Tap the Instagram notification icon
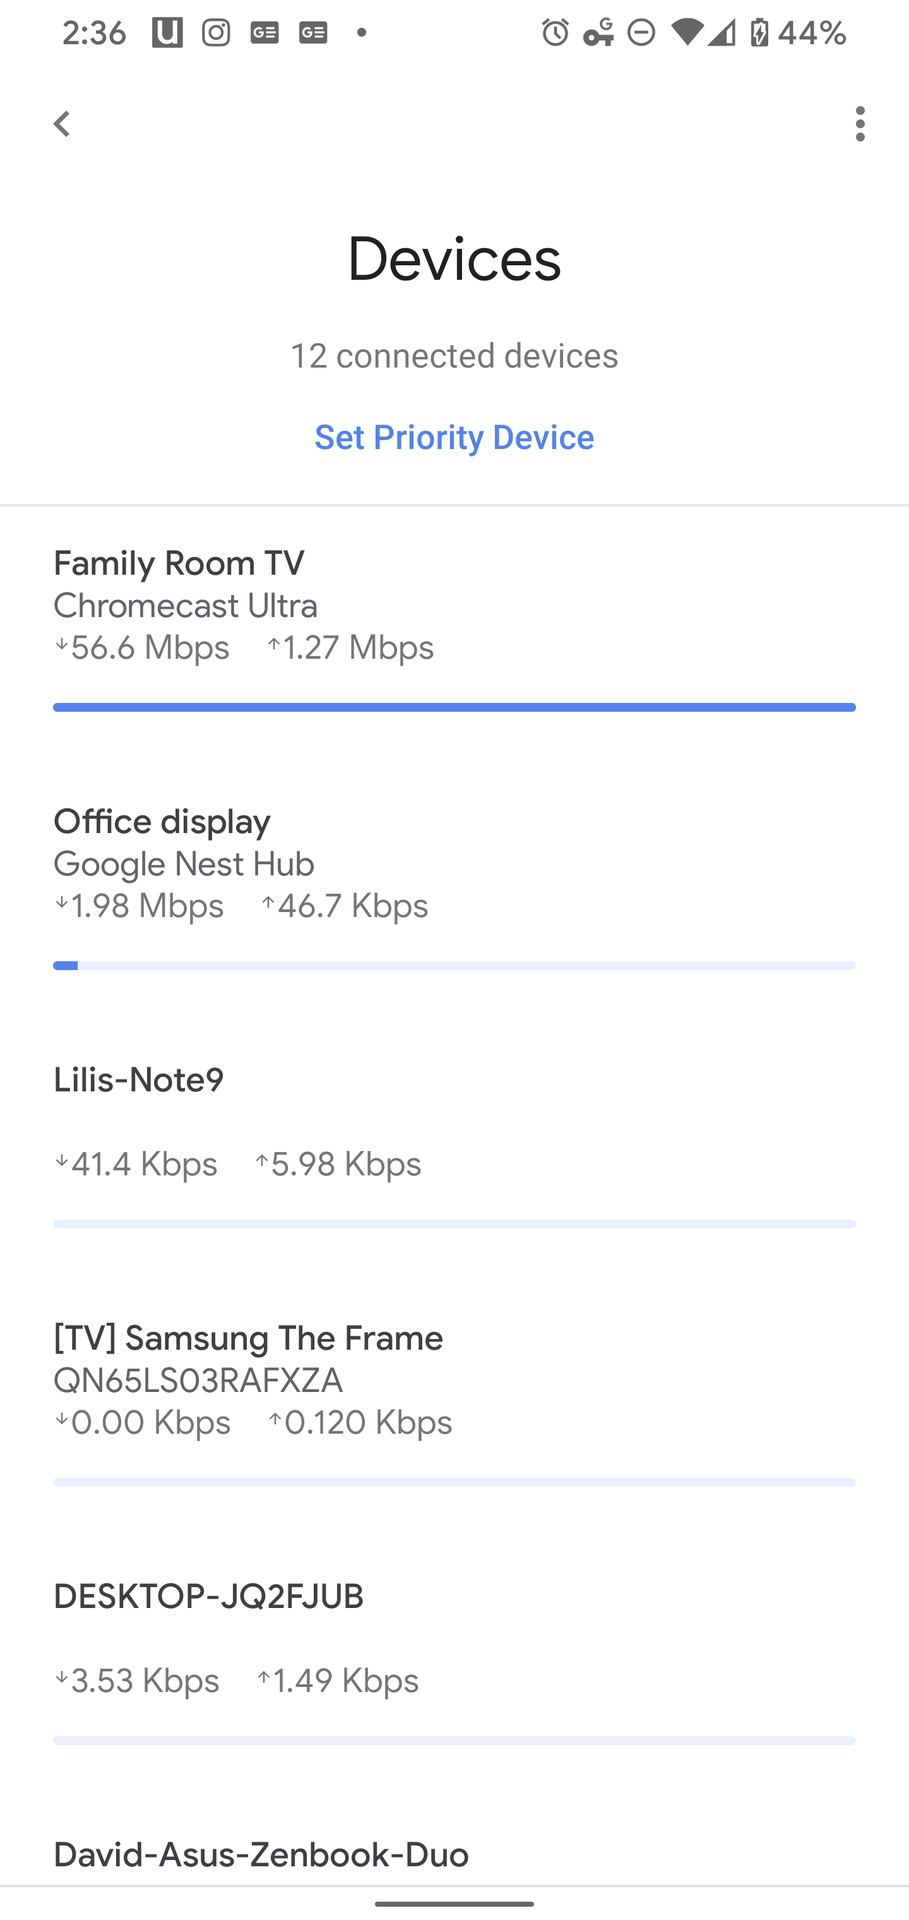The width and height of the screenshot is (909, 1920). (x=216, y=33)
